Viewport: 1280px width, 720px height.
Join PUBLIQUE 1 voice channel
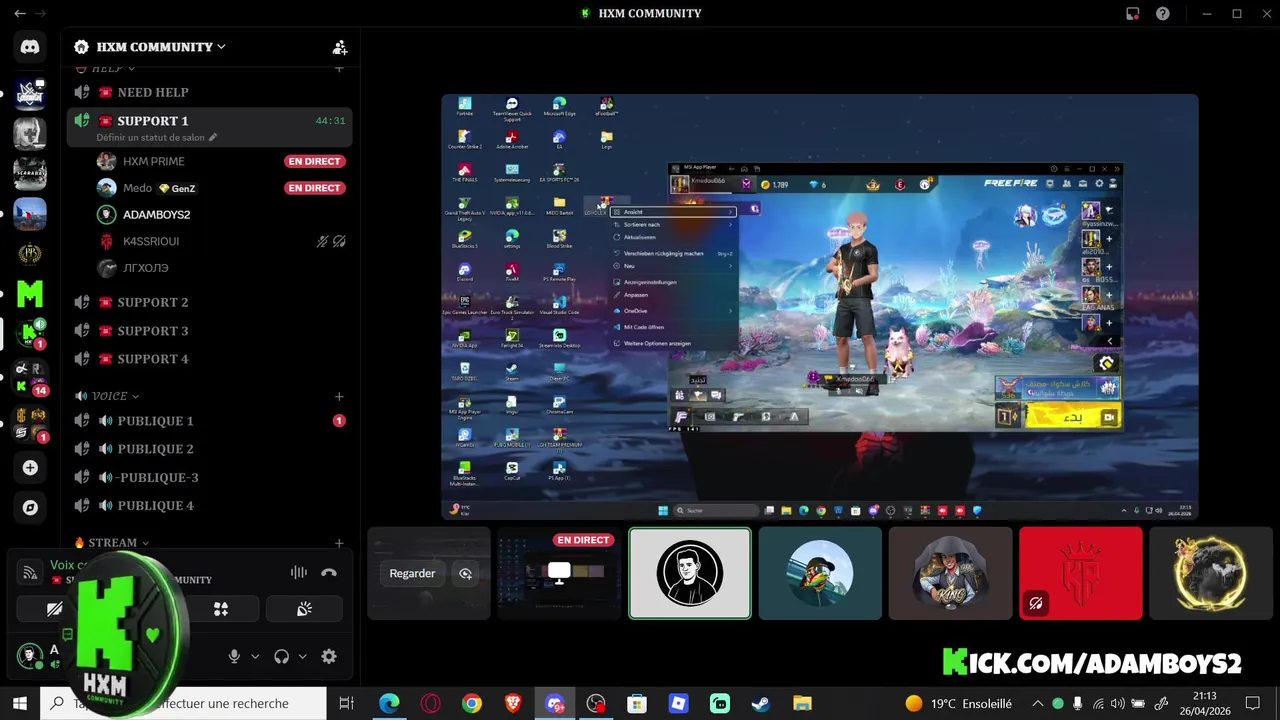209,421
